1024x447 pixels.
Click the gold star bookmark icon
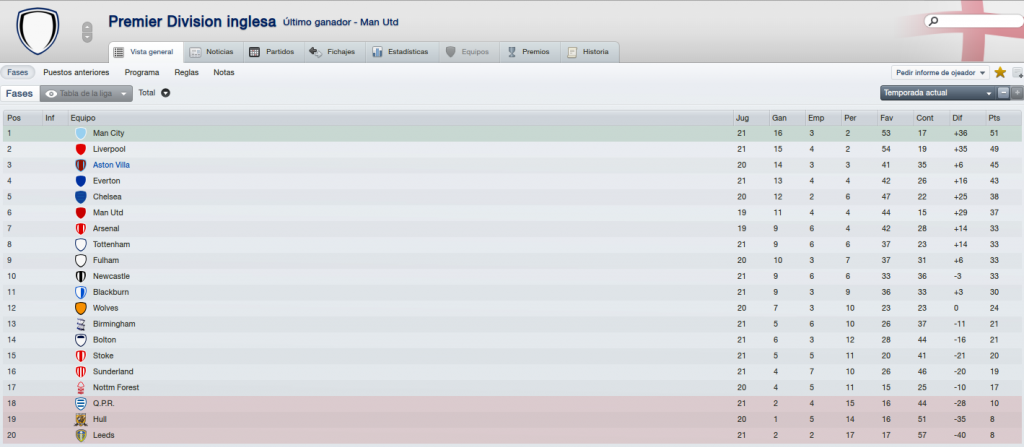pos(1000,73)
